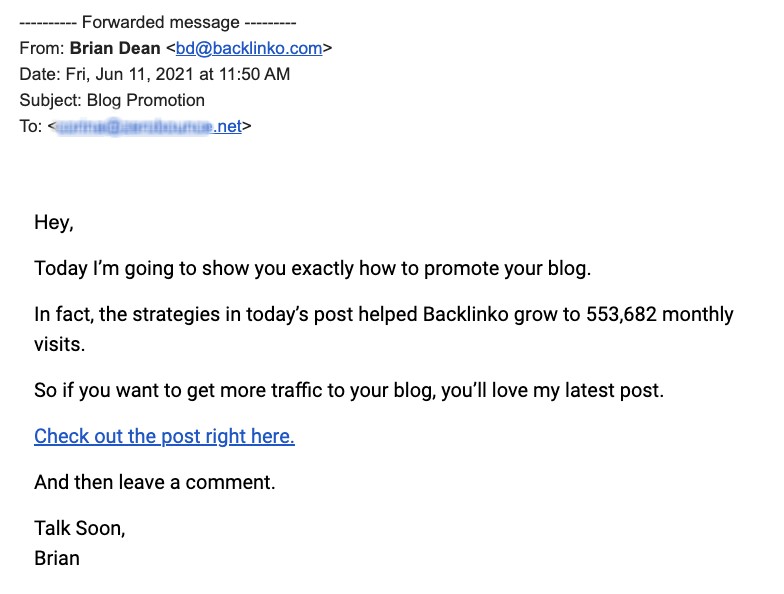Click the "Talk Soon," sign-off line

tap(80, 528)
